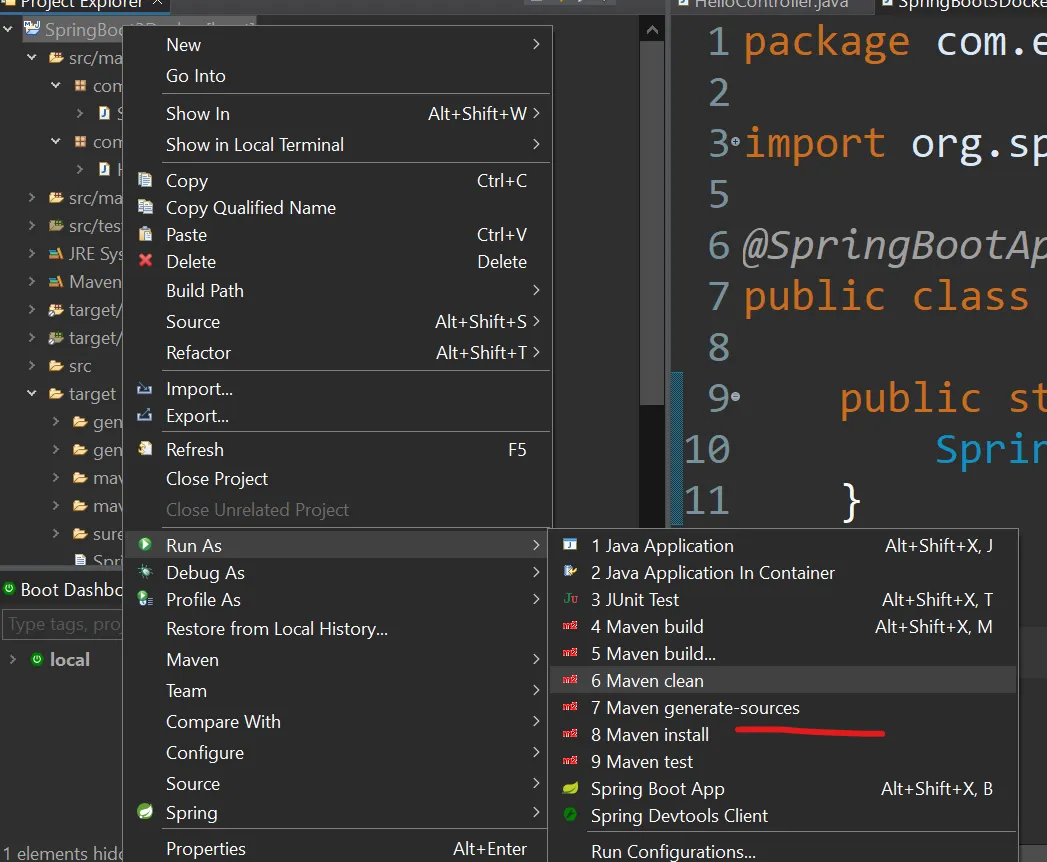
Task: Click the Boot Dashboard tag filter field
Action: (x=62, y=625)
